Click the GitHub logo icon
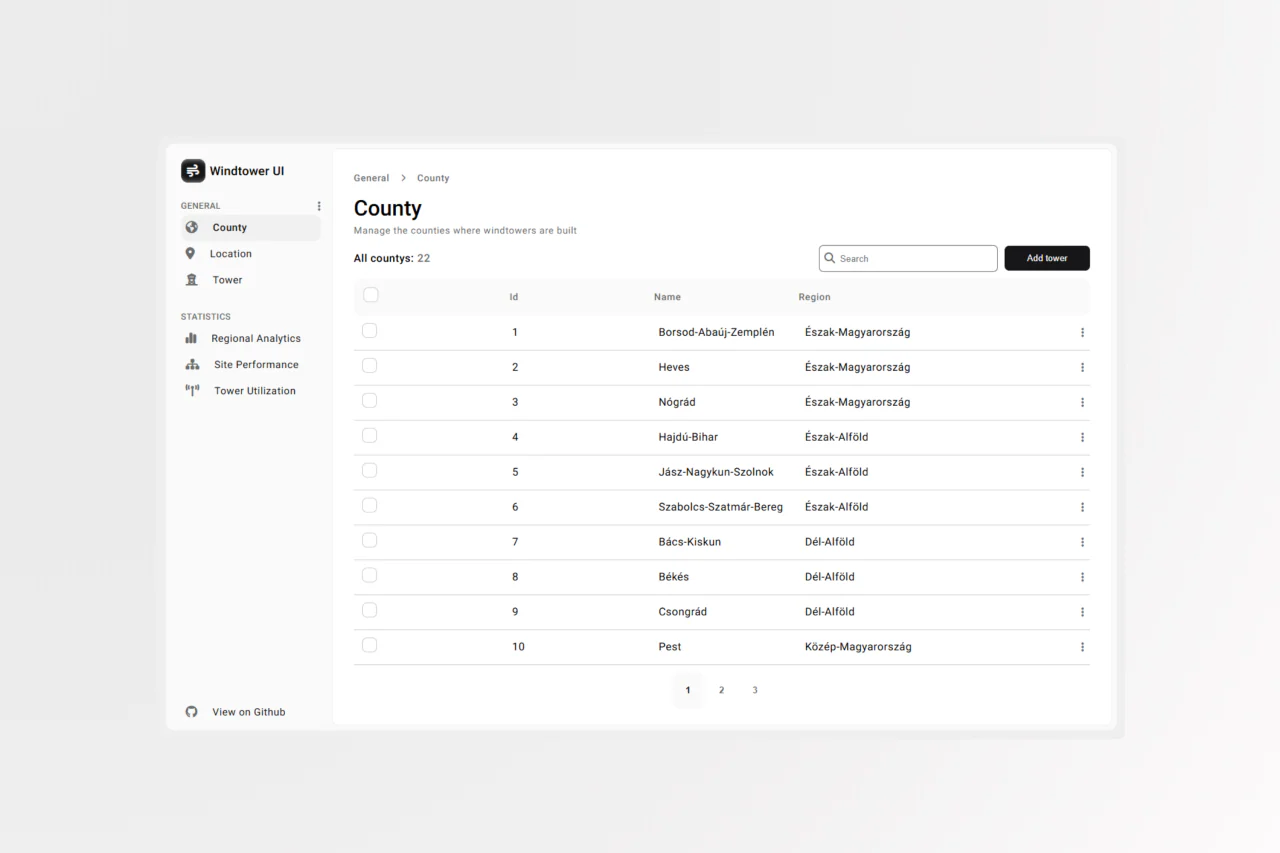1280x853 pixels. (x=191, y=712)
